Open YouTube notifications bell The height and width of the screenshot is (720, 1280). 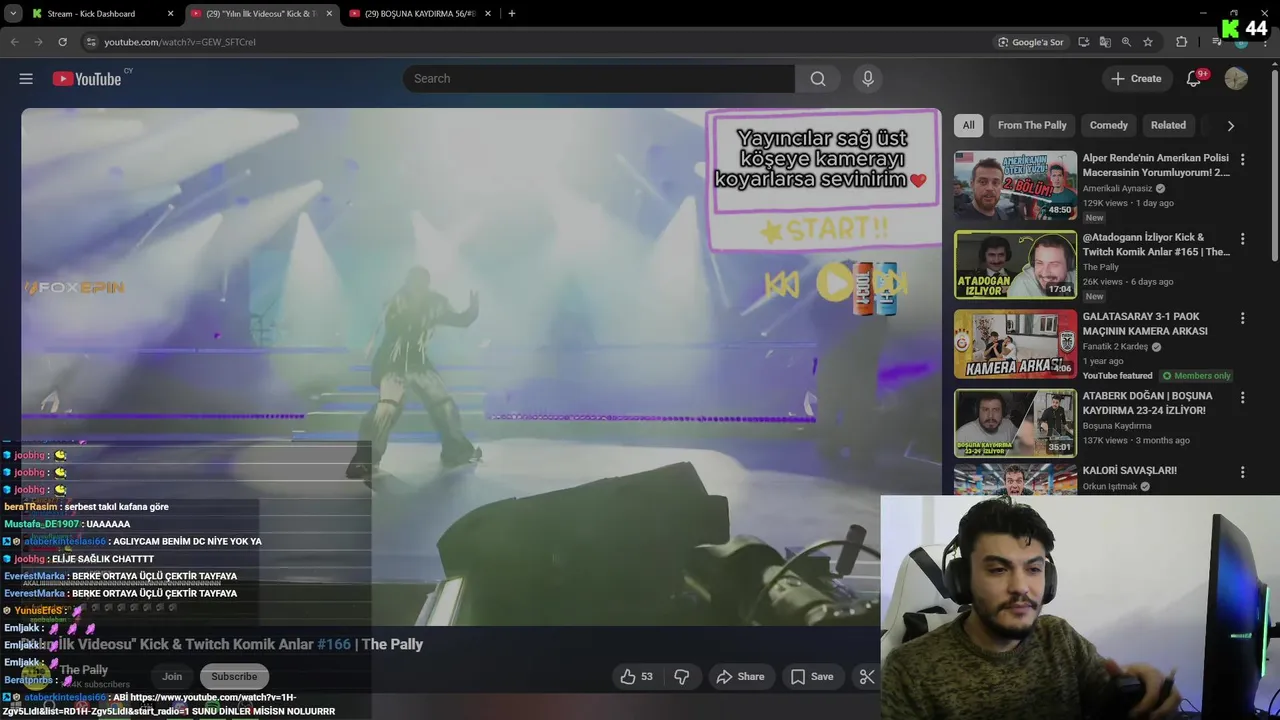[1193, 79]
